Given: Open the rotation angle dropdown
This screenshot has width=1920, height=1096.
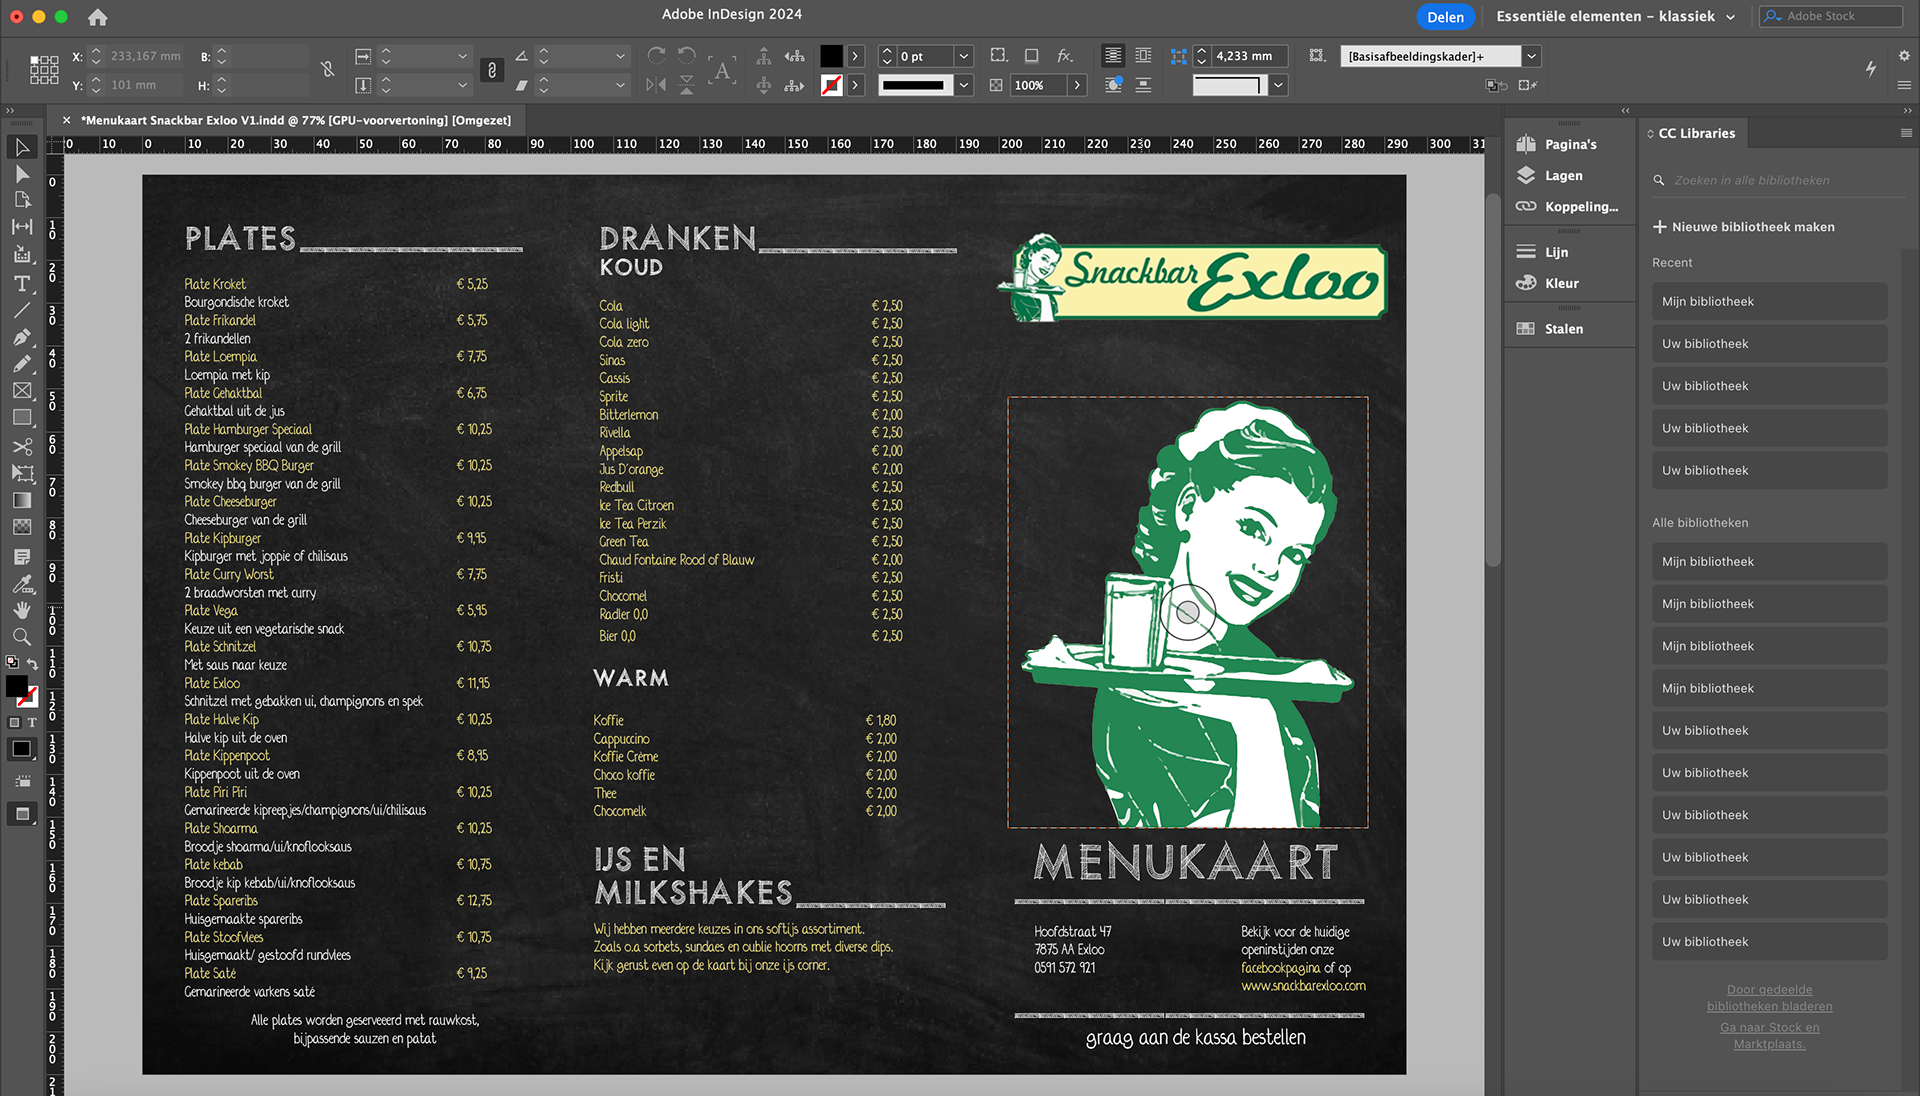Looking at the screenshot, I should tap(620, 56).
